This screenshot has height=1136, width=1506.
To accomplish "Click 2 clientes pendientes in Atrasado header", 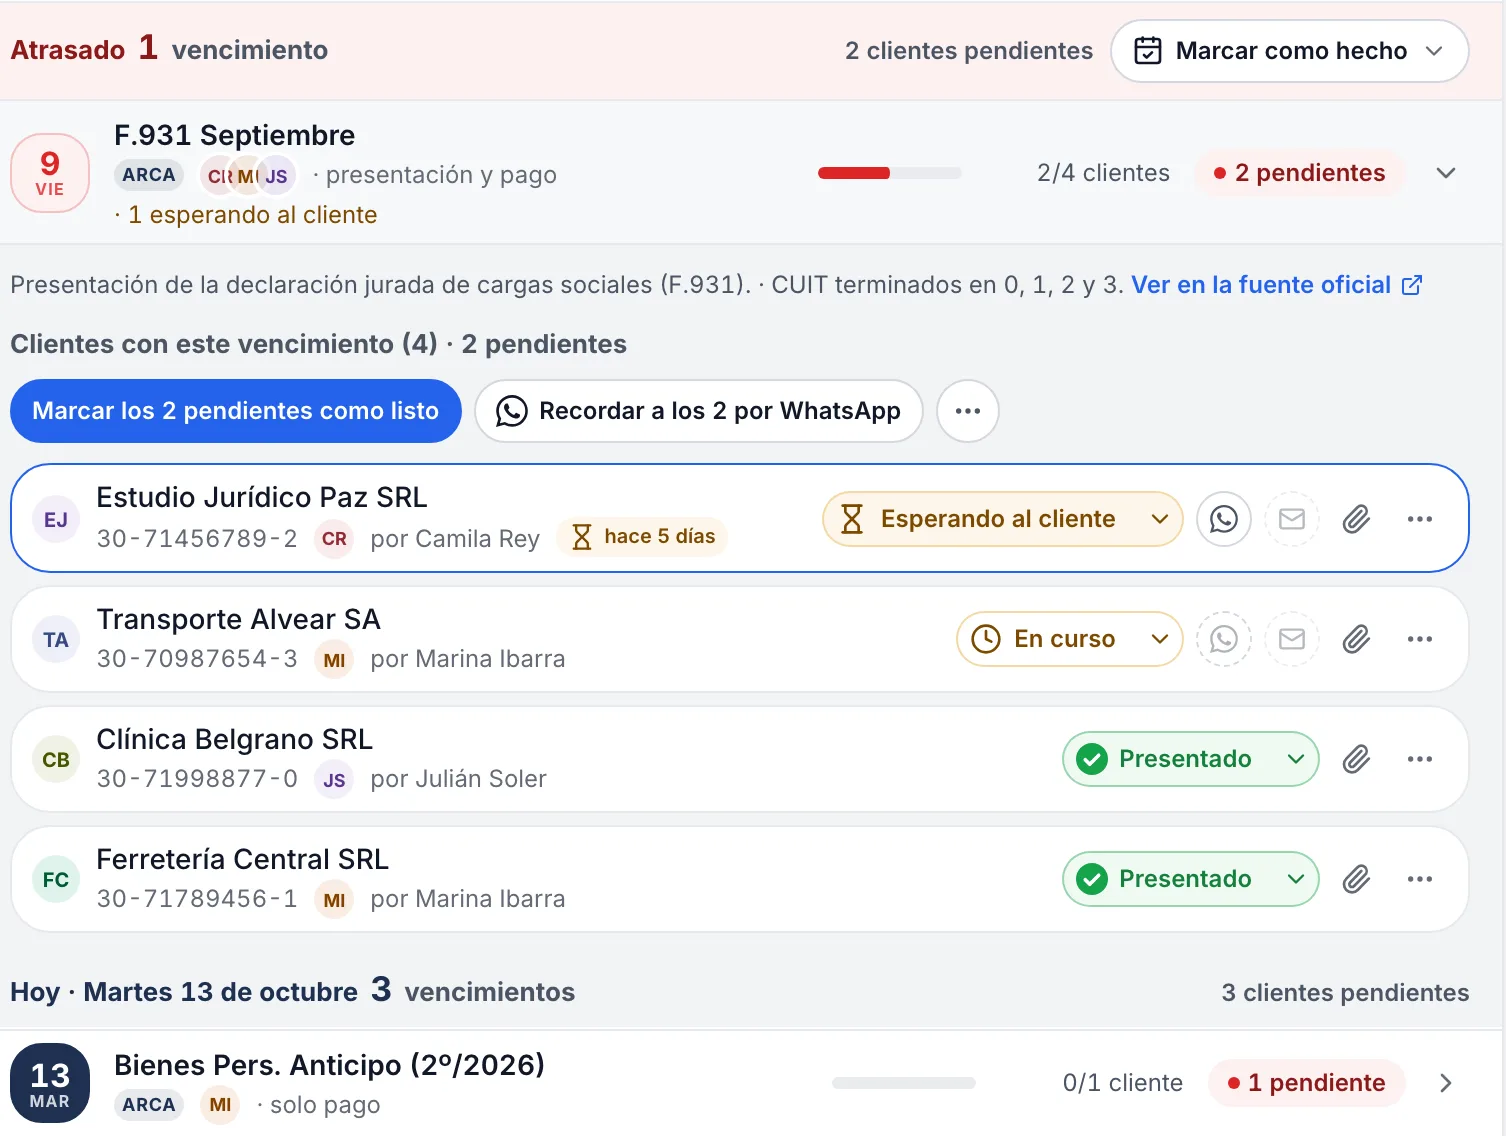I will tap(969, 51).
